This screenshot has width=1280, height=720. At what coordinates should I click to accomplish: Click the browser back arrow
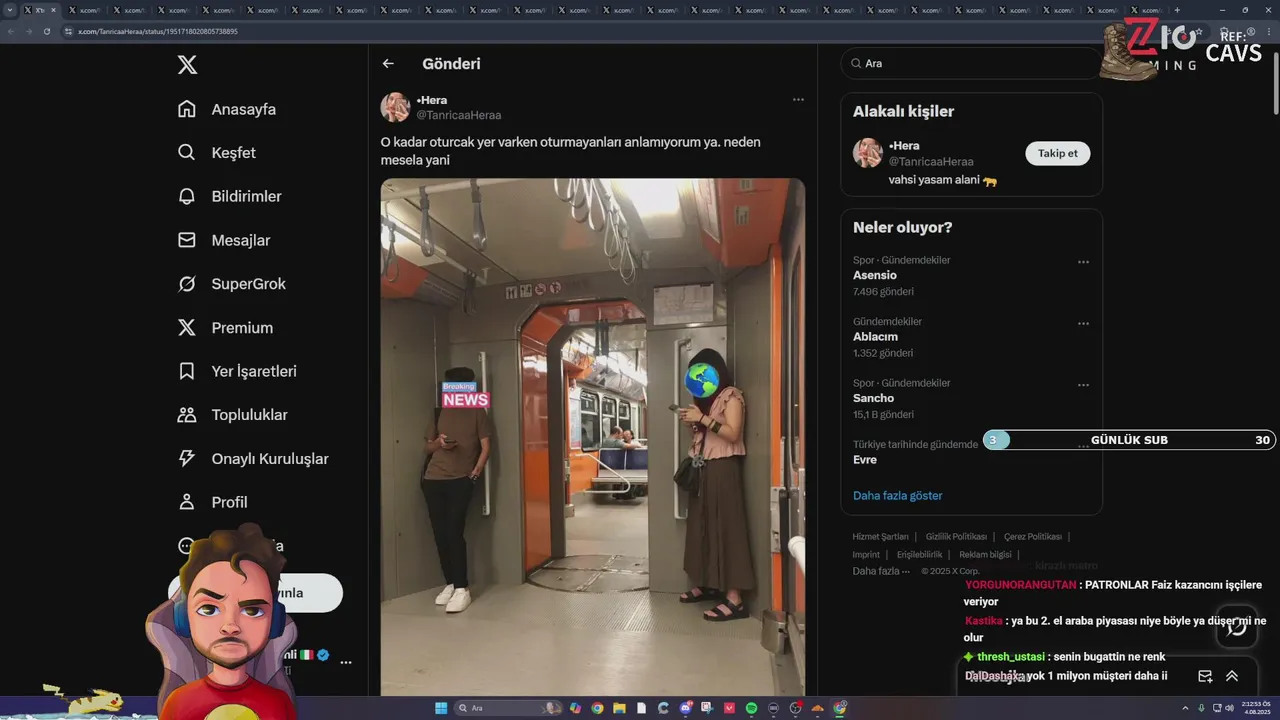click(x=11, y=31)
